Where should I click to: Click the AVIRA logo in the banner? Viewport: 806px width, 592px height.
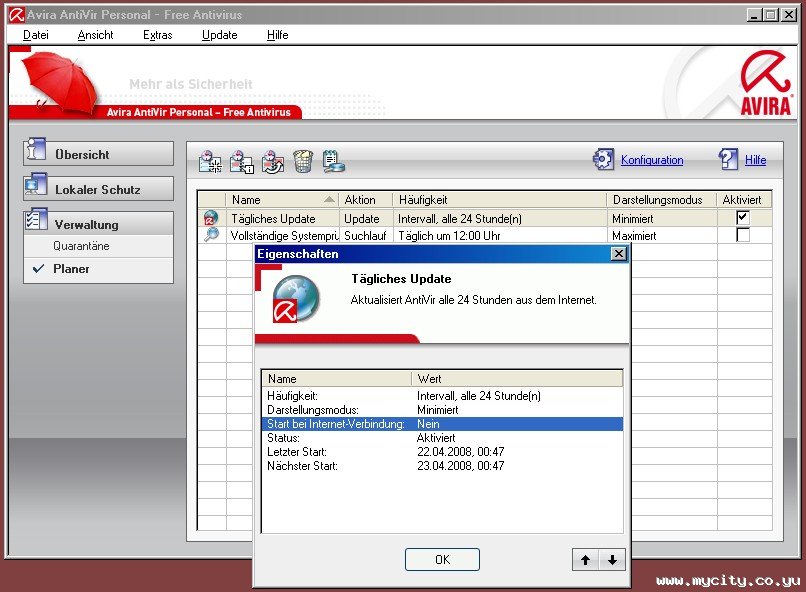765,83
